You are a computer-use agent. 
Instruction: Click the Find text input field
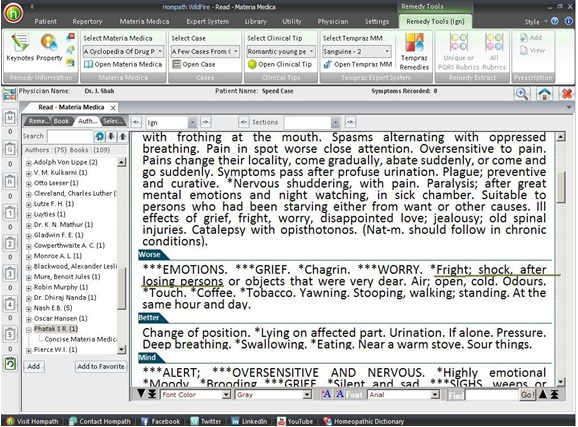pos(492,395)
